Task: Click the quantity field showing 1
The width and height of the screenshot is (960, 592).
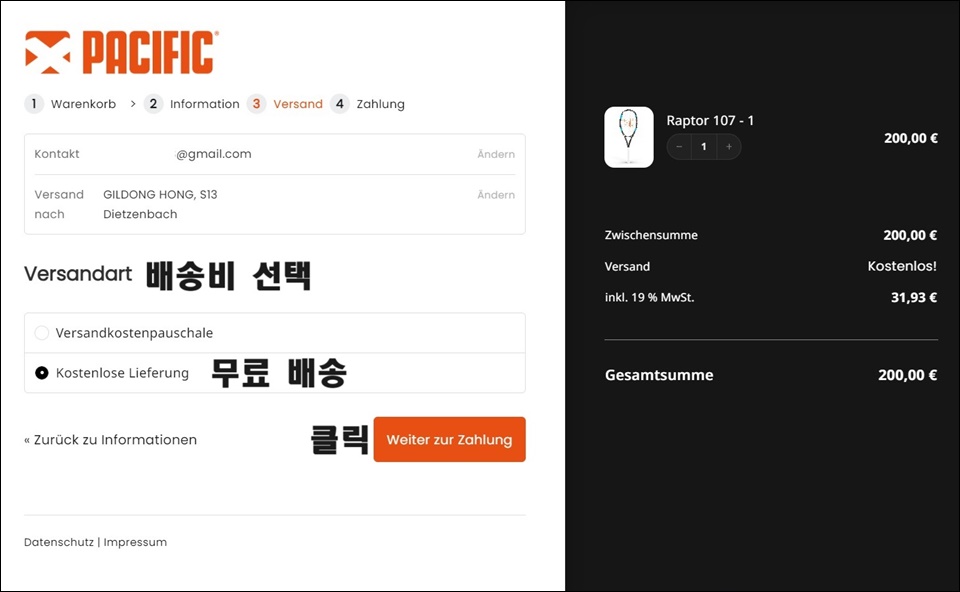Action: pyautogui.click(x=703, y=147)
